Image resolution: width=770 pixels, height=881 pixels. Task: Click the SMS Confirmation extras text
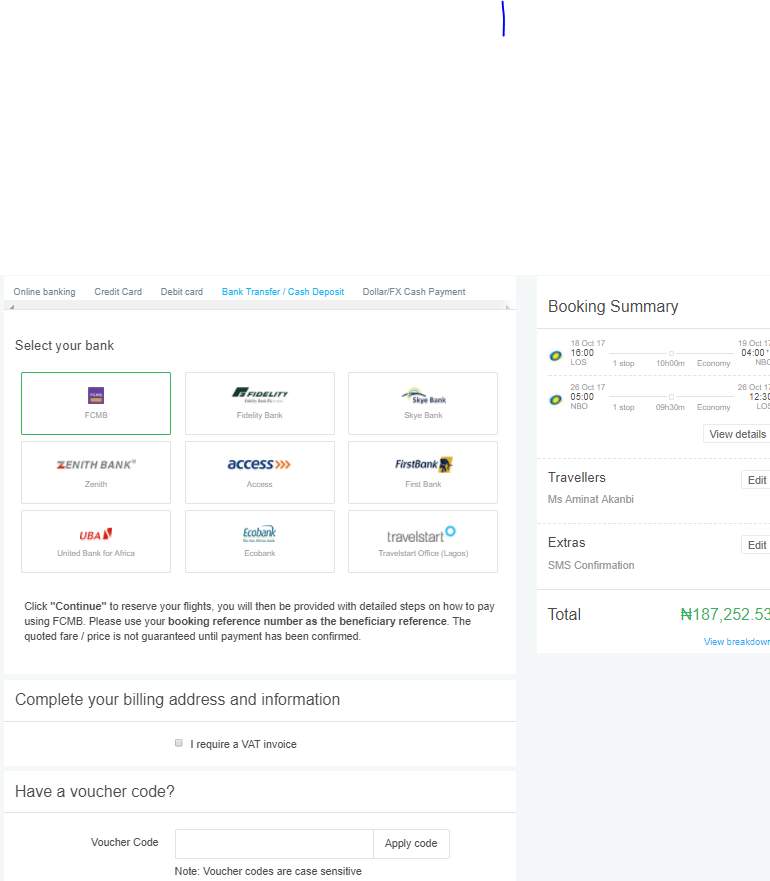point(591,565)
